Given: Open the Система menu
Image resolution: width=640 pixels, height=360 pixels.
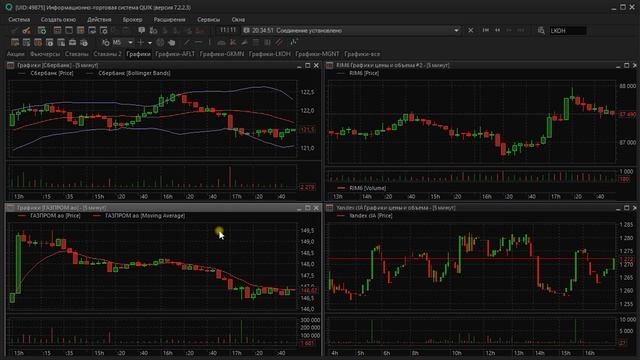Looking at the screenshot, I should [19, 20].
